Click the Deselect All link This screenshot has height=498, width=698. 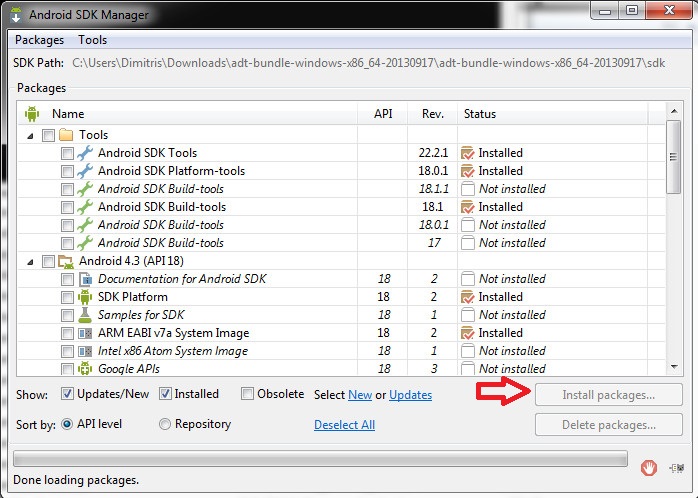pyautogui.click(x=345, y=425)
